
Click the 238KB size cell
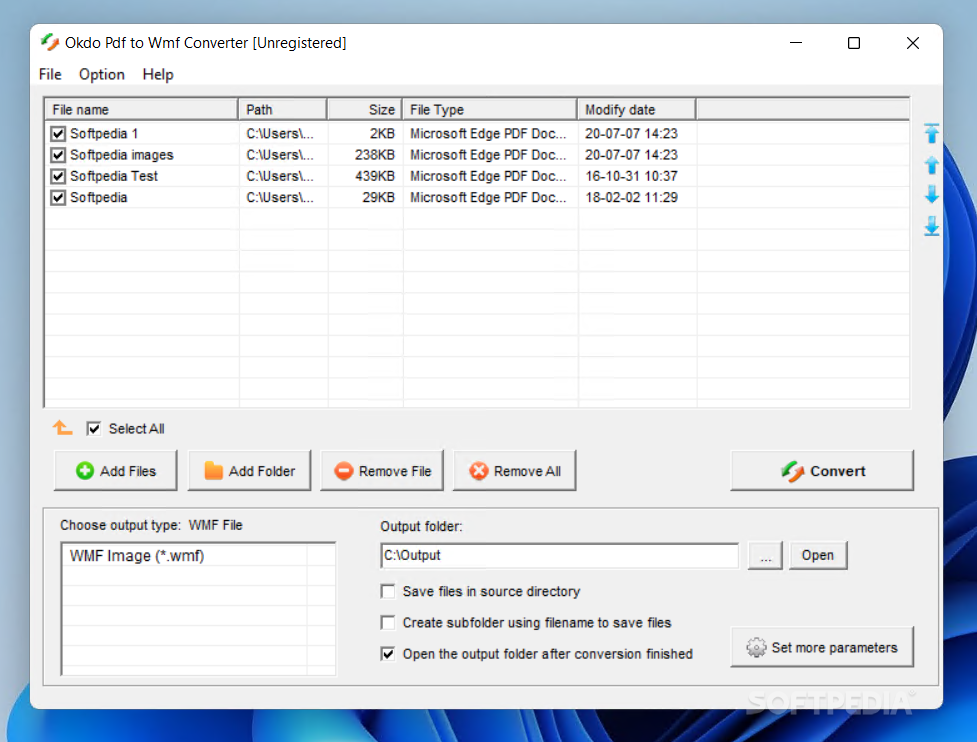[x=375, y=155]
